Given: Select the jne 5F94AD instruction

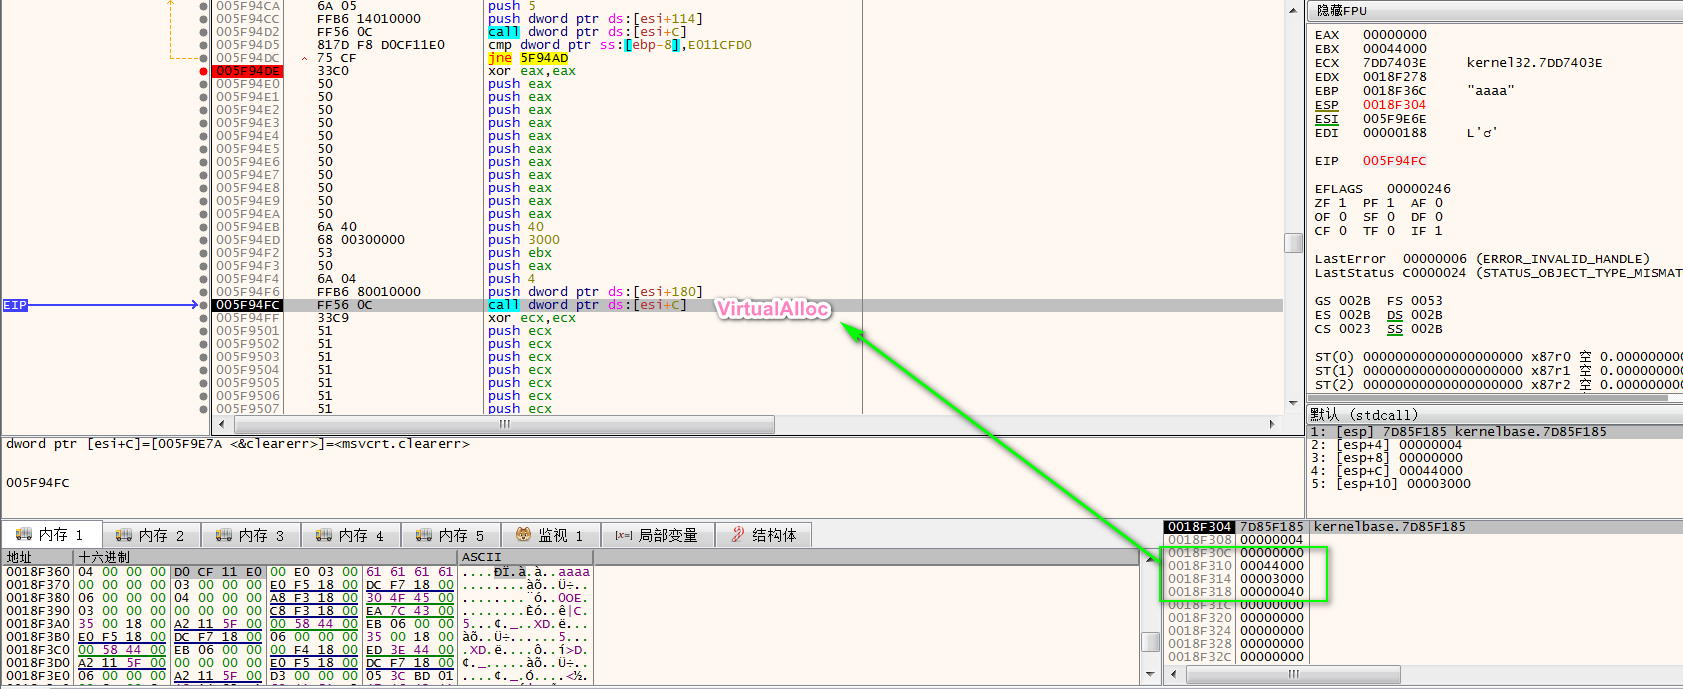Looking at the screenshot, I should coord(528,58).
